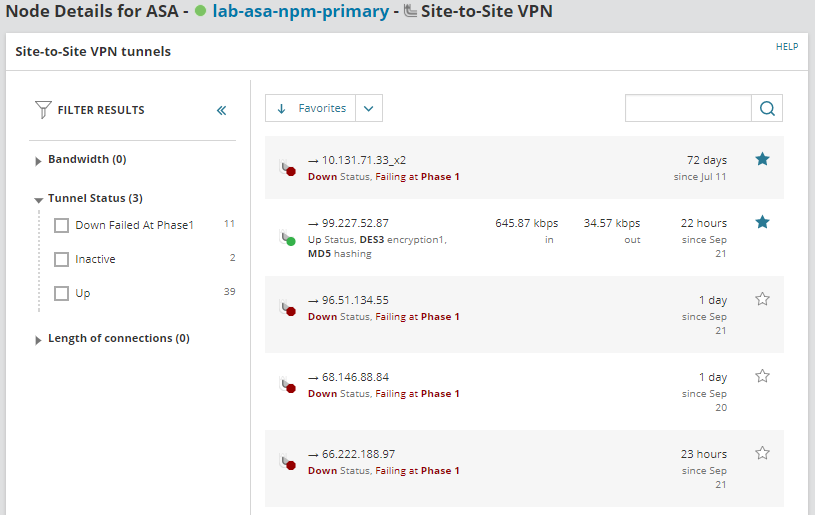
Task: Toggle Favorites sort direction
Action: (x=281, y=108)
